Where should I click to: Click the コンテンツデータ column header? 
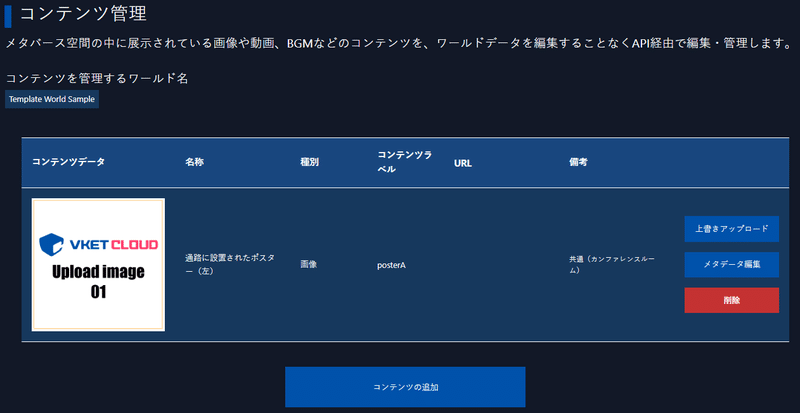(68, 162)
